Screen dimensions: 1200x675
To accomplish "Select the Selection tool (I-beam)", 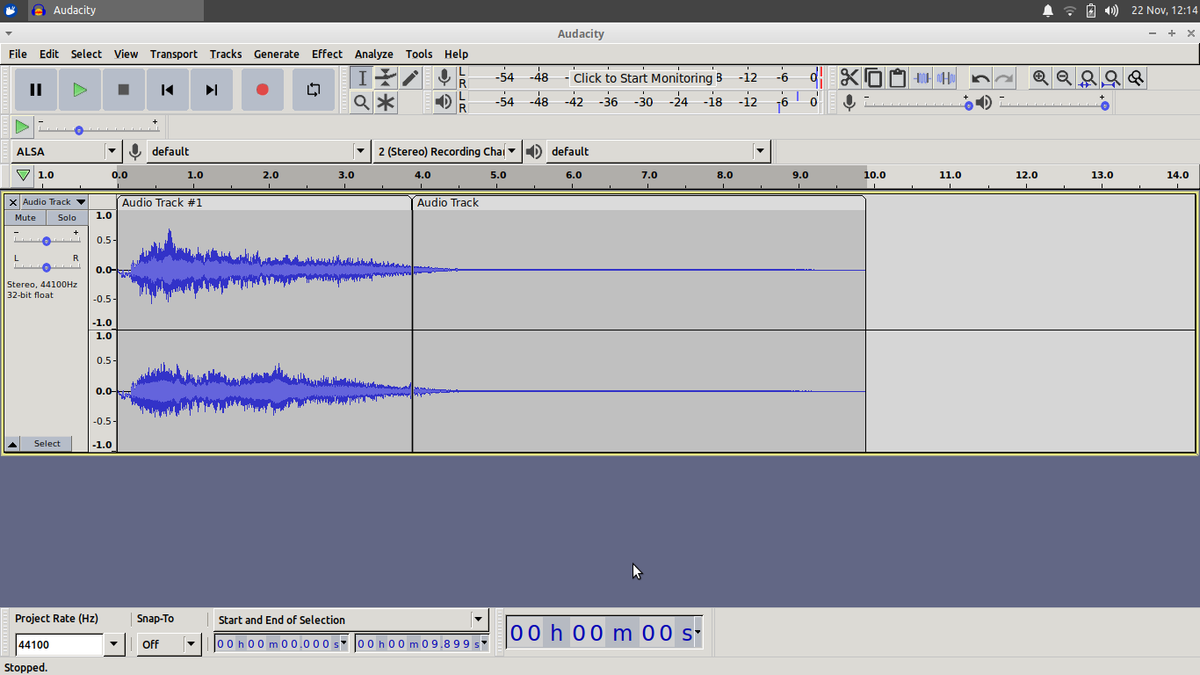I will click(361, 77).
